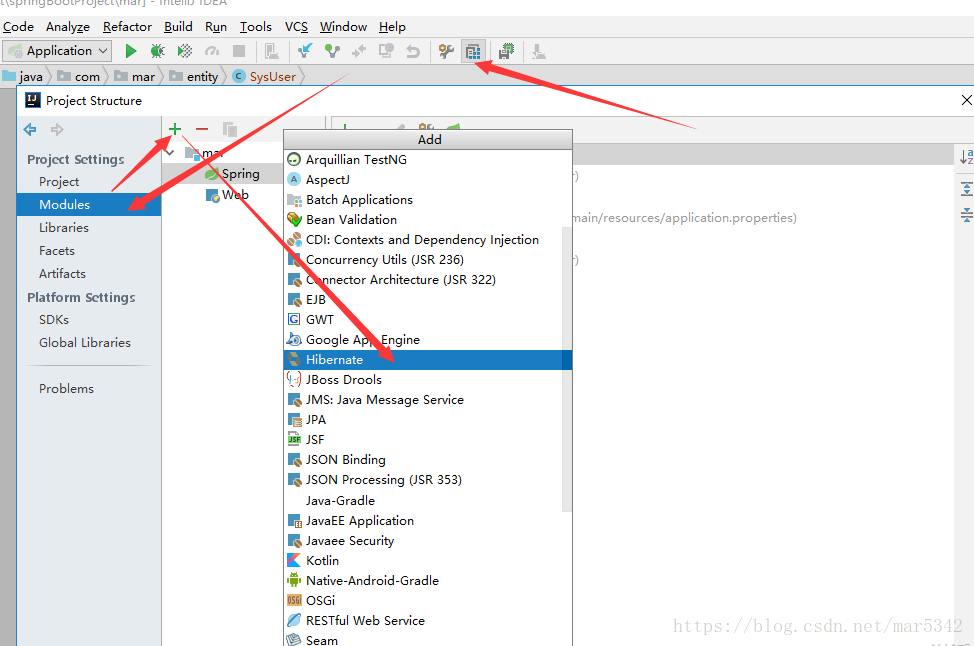Choose JSON Binding from the Add popup
Screen dimensions: 974x646
coord(423,460)
